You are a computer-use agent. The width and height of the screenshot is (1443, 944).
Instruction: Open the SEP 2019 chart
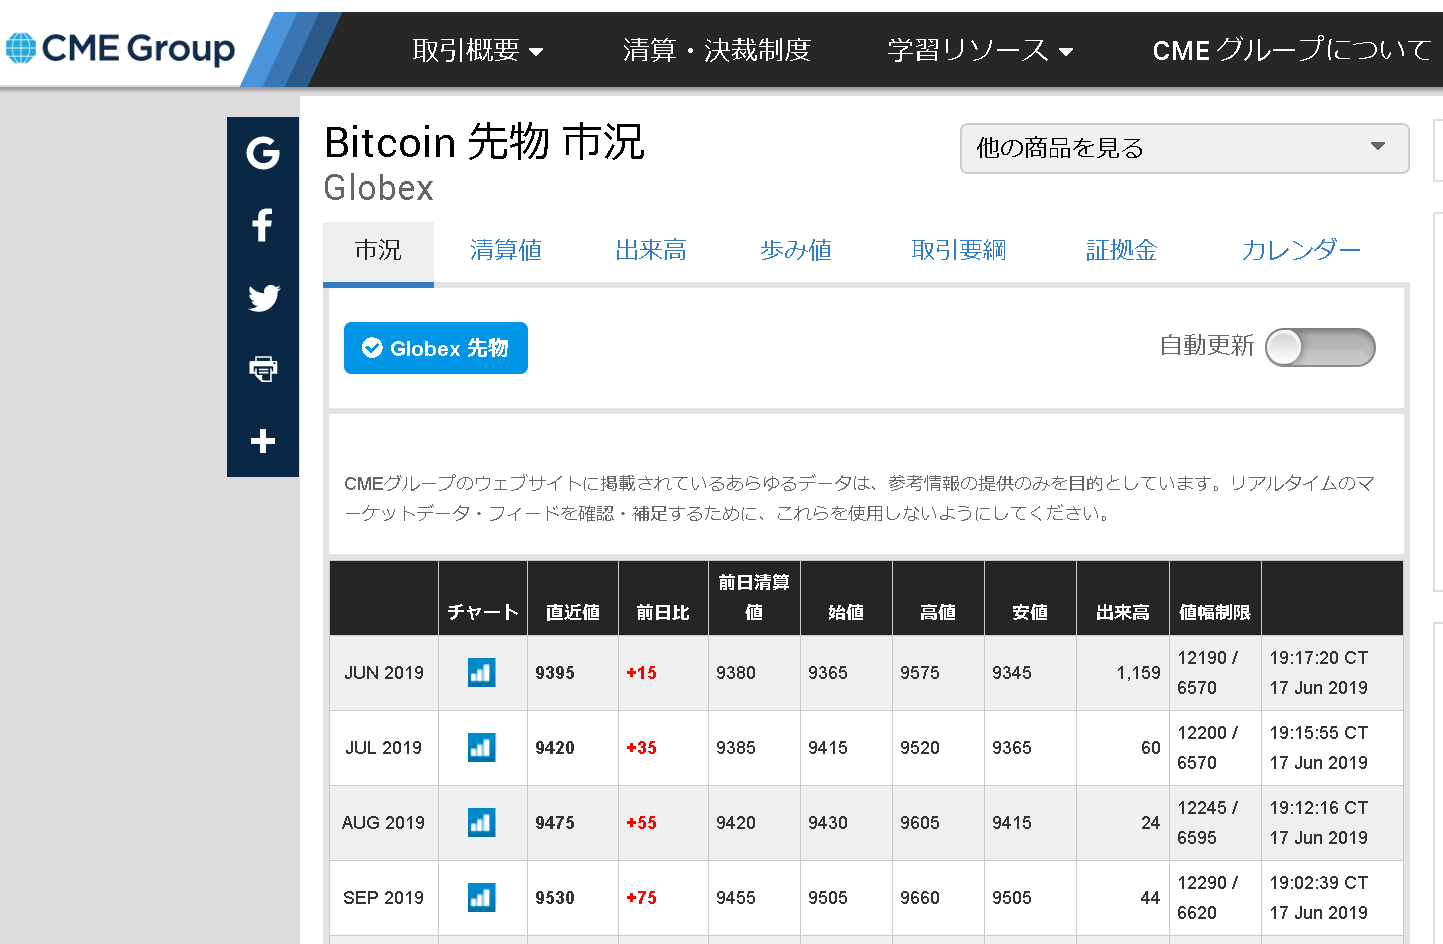coord(481,897)
